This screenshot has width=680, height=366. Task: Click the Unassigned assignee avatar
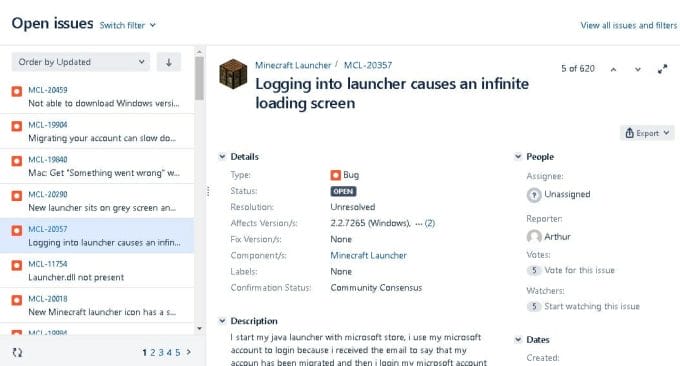pos(534,195)
